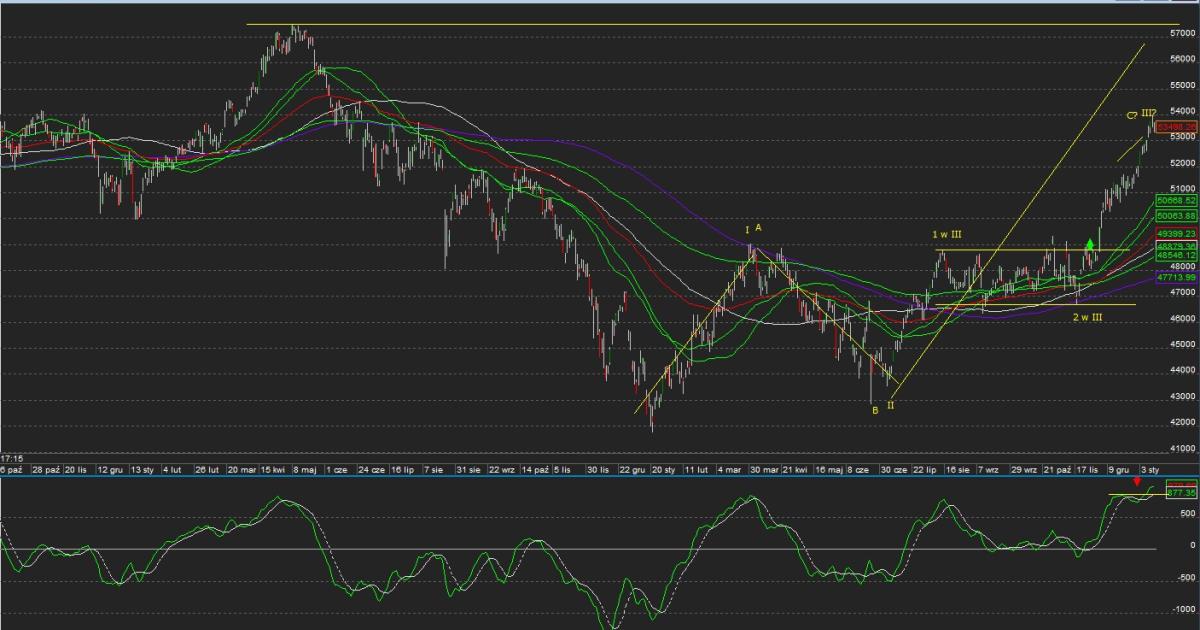Select the 57000 price axis level
This screenshot has height=630, width=1200.
click(1182, 33)
